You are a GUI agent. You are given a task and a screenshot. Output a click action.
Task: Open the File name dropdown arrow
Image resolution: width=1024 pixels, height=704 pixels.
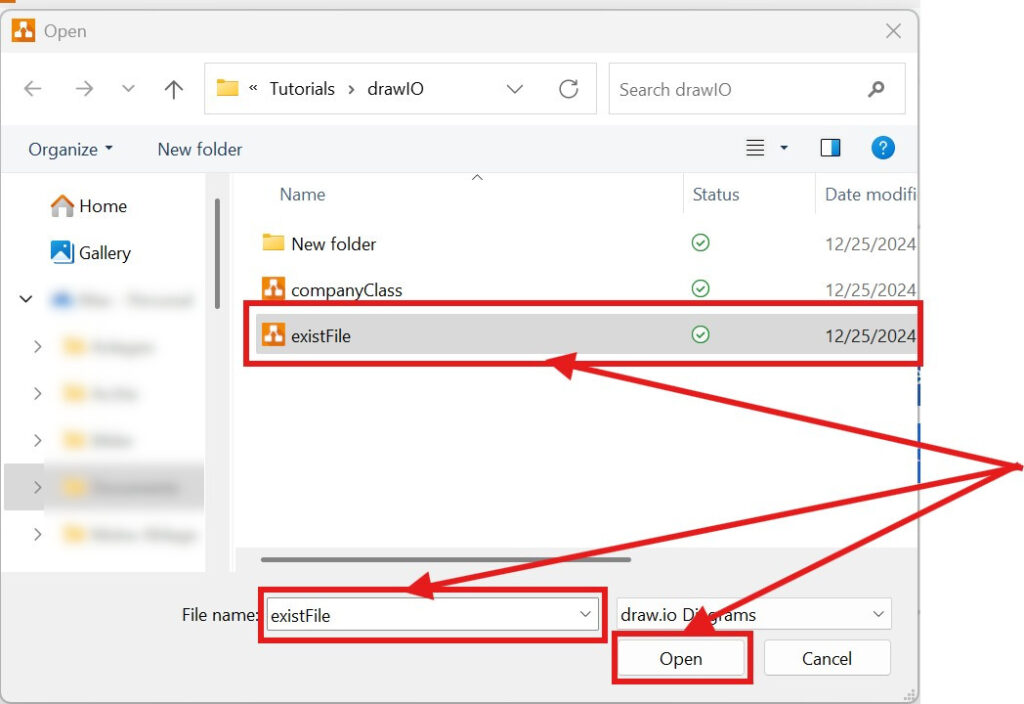click(585, 614)
